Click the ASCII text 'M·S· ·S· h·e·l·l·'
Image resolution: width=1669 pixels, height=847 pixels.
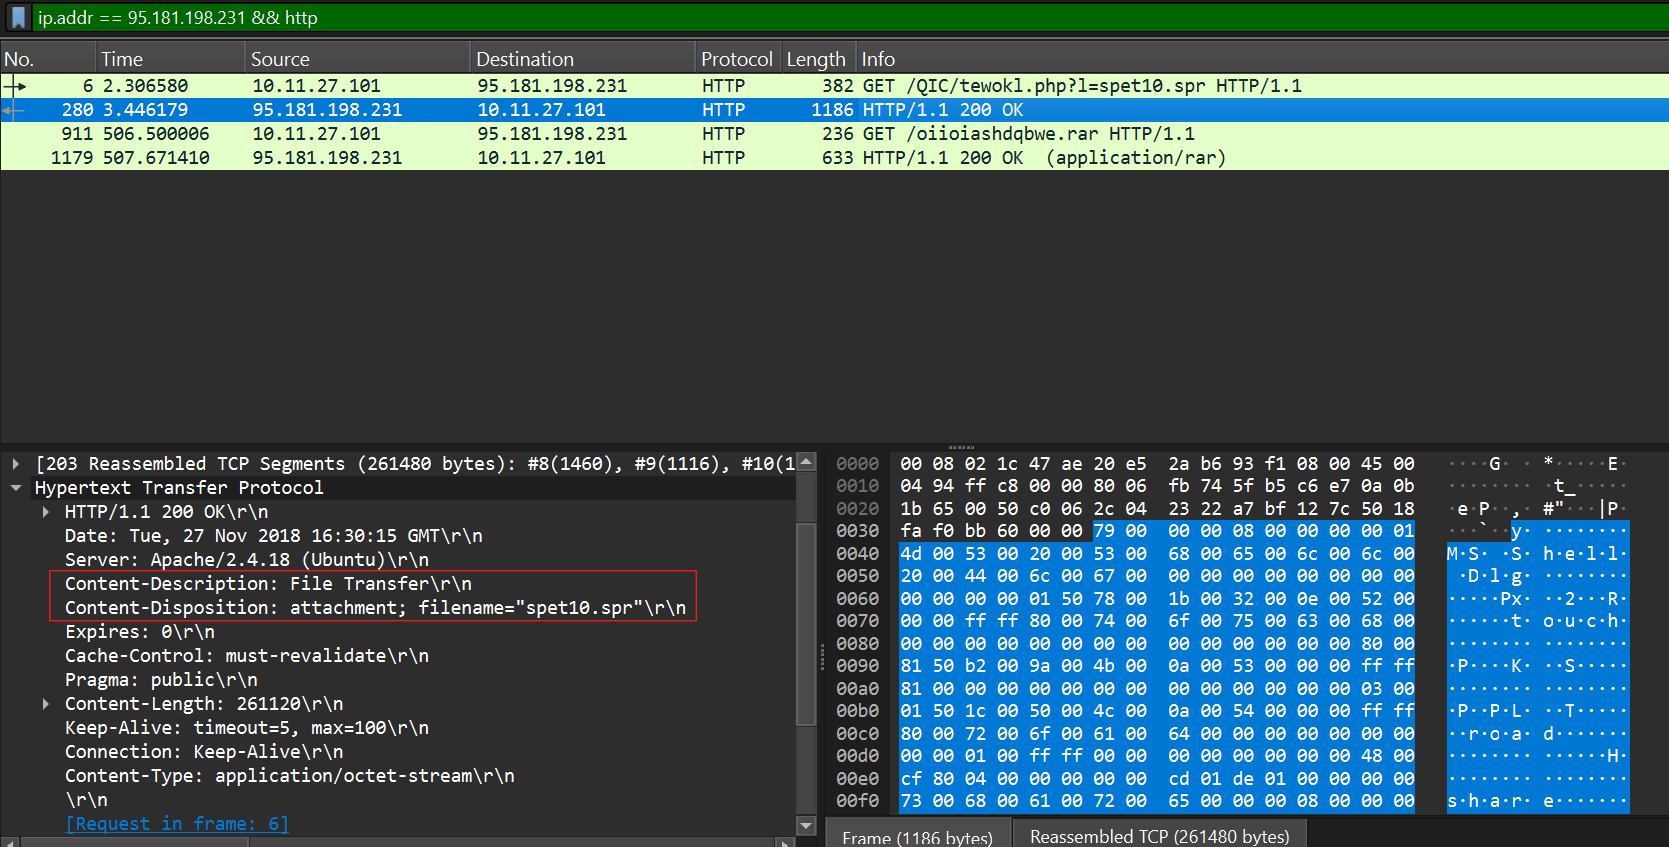click(1537, 554)
